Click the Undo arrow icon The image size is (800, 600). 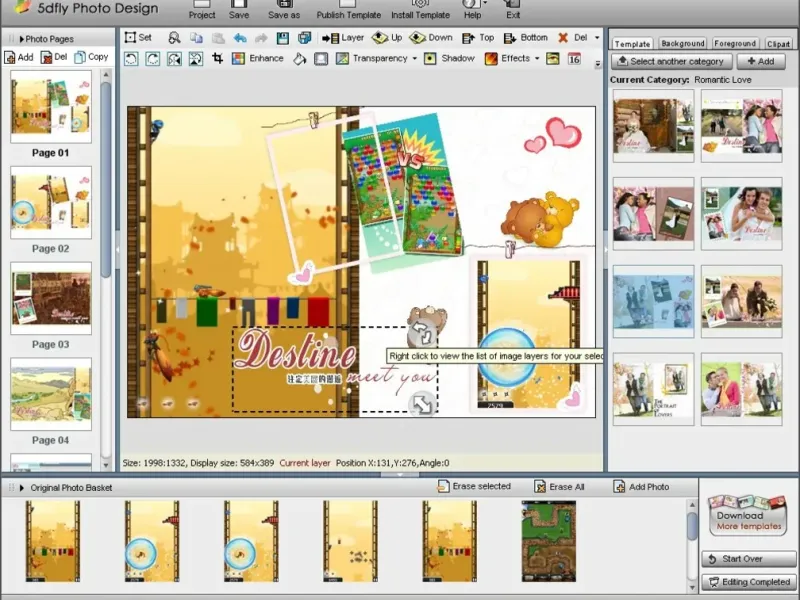[240, 38]
